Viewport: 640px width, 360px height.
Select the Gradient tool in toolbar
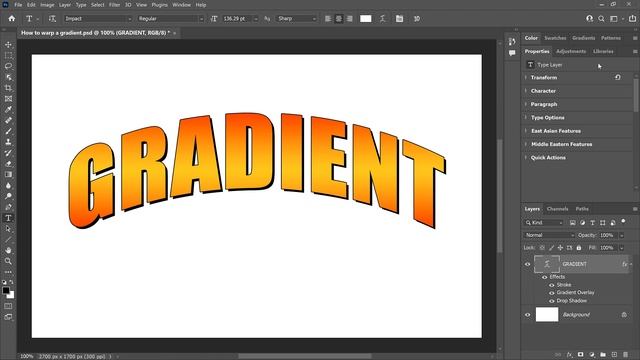[x=8, y=174]
